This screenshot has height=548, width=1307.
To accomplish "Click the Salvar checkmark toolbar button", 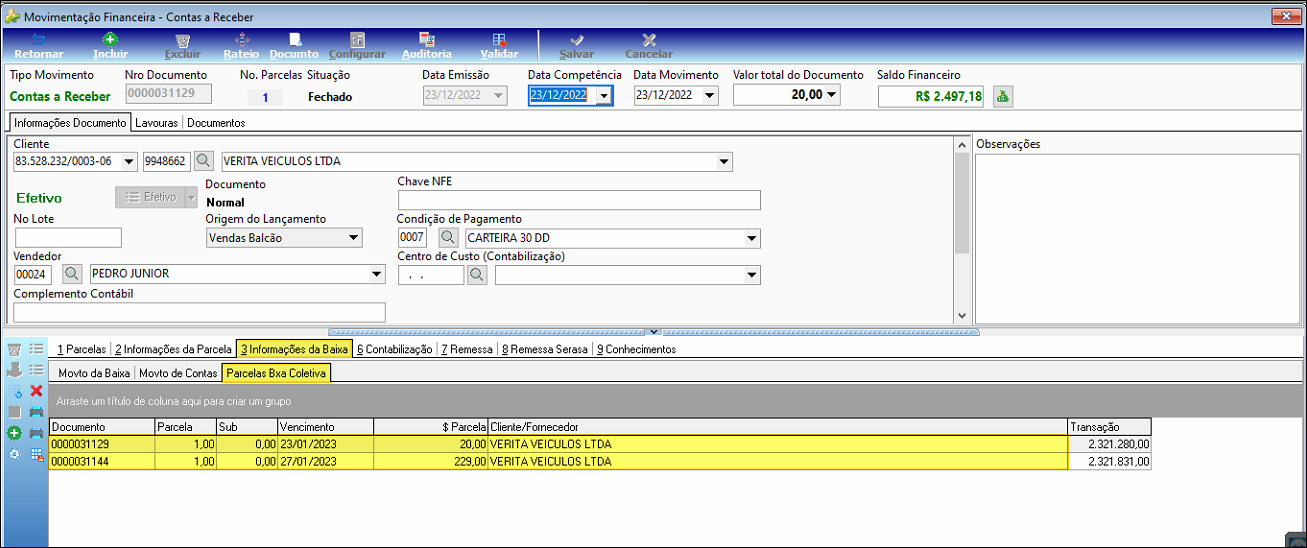I will (576, 46).
